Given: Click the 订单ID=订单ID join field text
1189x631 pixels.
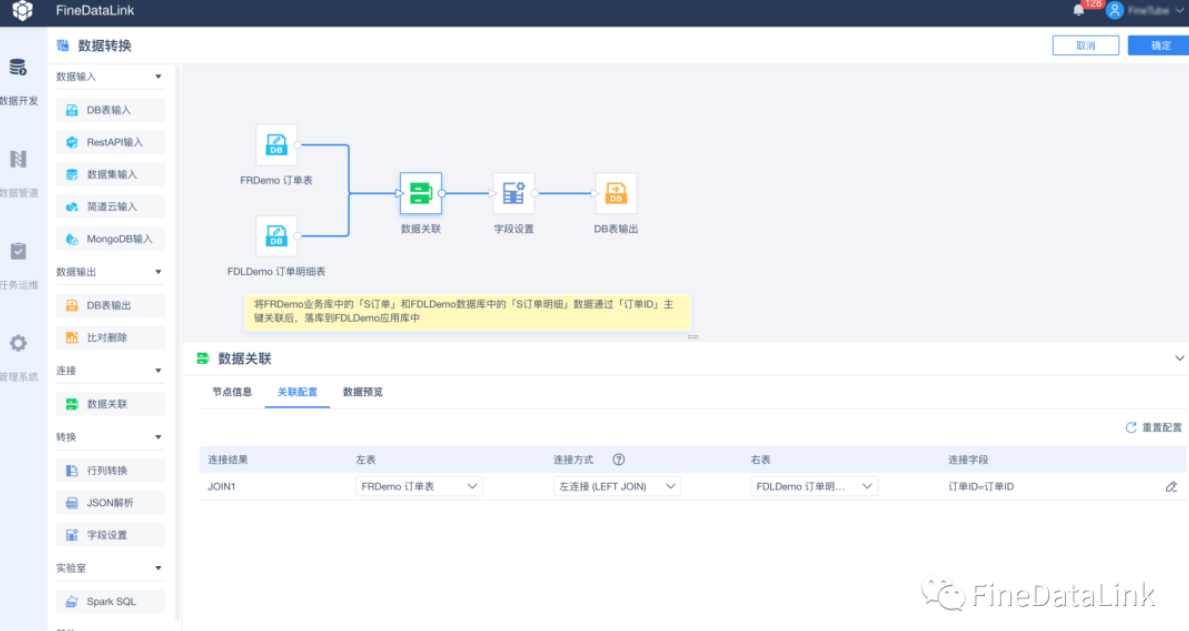Looking at the screenshot, I should point(980,487).
